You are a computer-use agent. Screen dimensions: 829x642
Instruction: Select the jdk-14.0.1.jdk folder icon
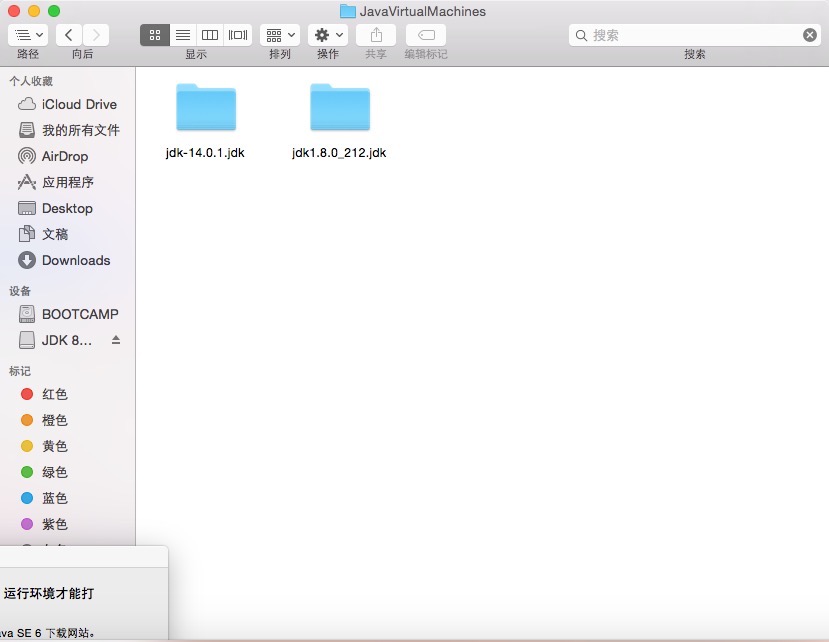(206, 107)
